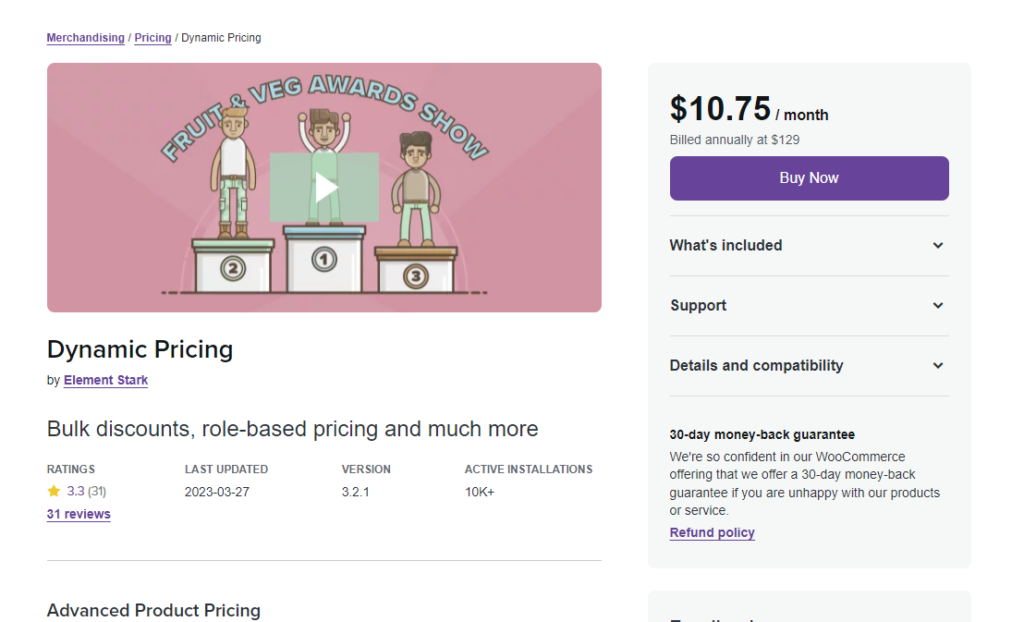Viewport: 1024px width, 622px height.
Task: Expand the What's included section
Action: [x=809, y=246]
